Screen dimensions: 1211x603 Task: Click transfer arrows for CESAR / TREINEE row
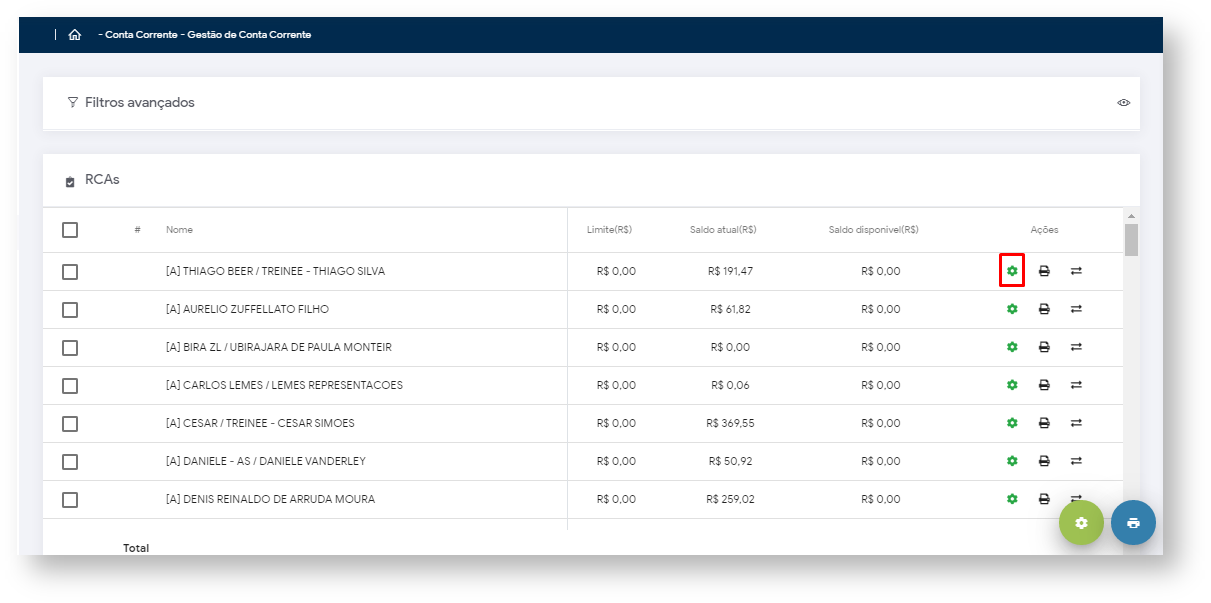1076,423
